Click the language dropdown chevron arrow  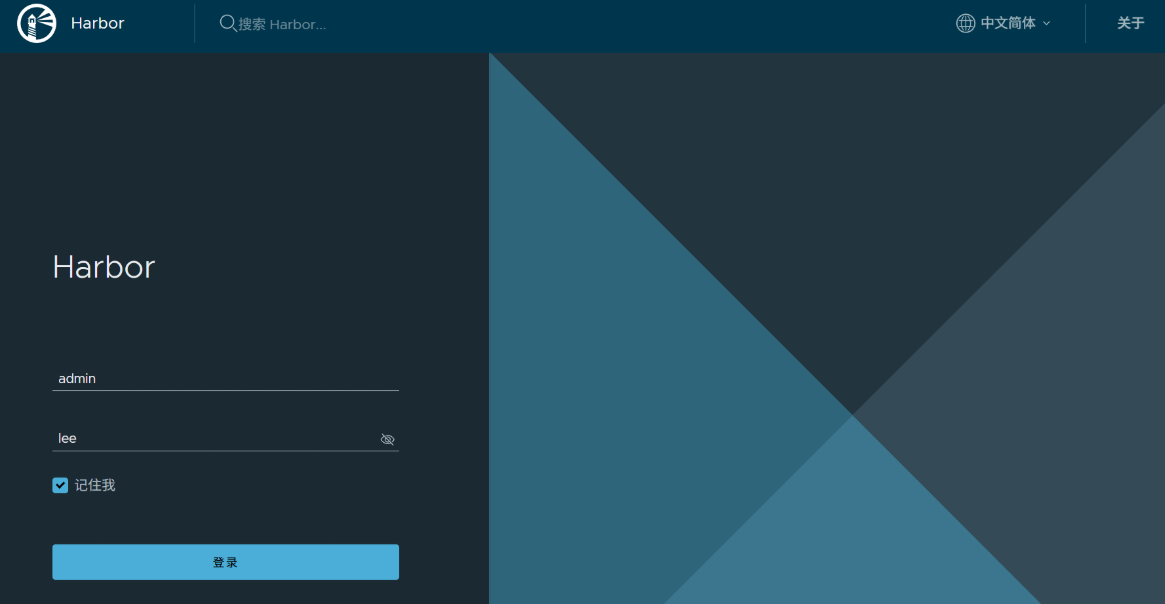[x=1046, y=24]
